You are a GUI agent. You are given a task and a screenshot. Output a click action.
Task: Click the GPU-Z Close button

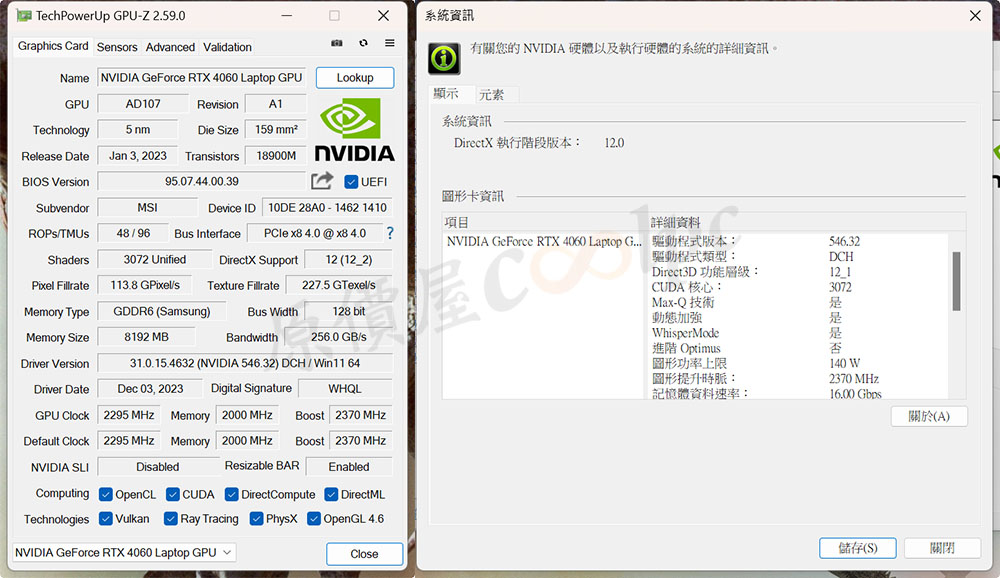tap(364, 554)
